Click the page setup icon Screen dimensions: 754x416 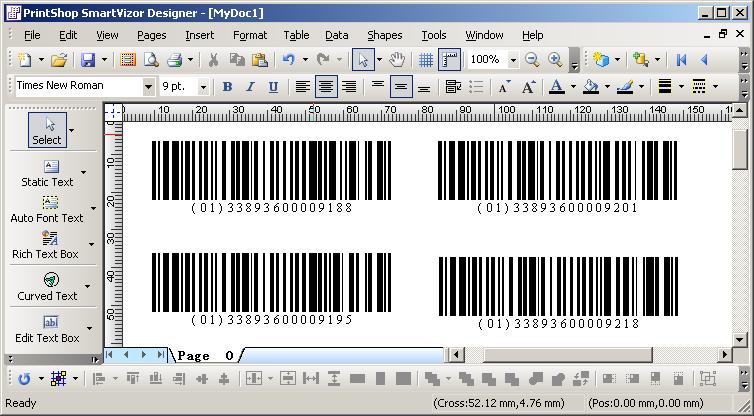[127, 60]
